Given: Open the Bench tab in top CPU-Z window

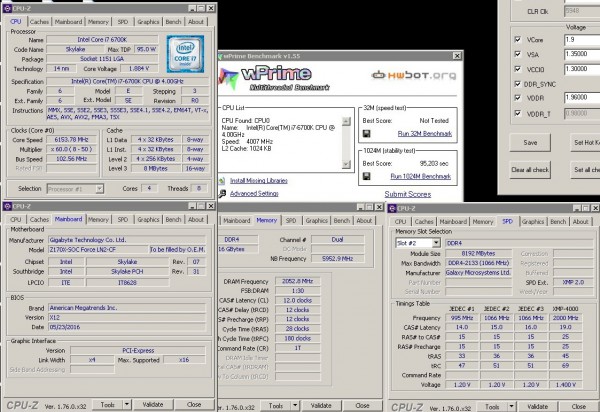Looking at the screenshot, I should (x=174, y=21).
